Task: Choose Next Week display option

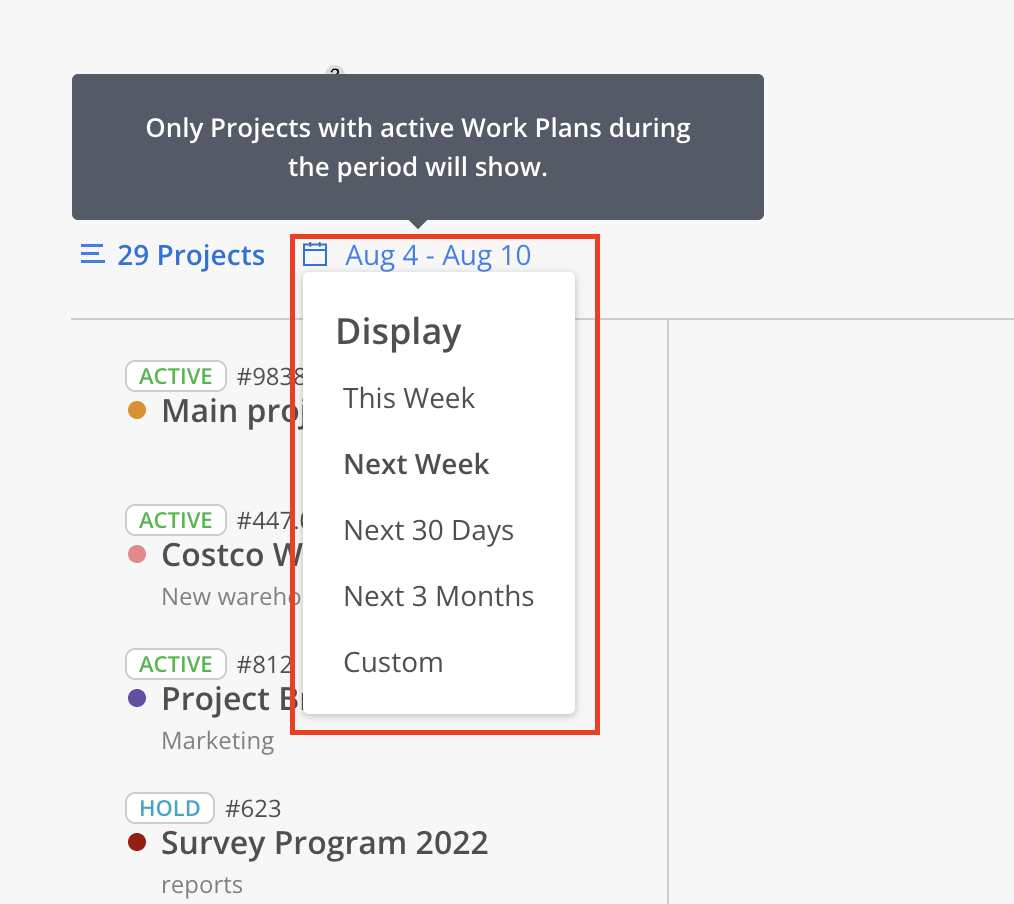Action: (416, 464)
